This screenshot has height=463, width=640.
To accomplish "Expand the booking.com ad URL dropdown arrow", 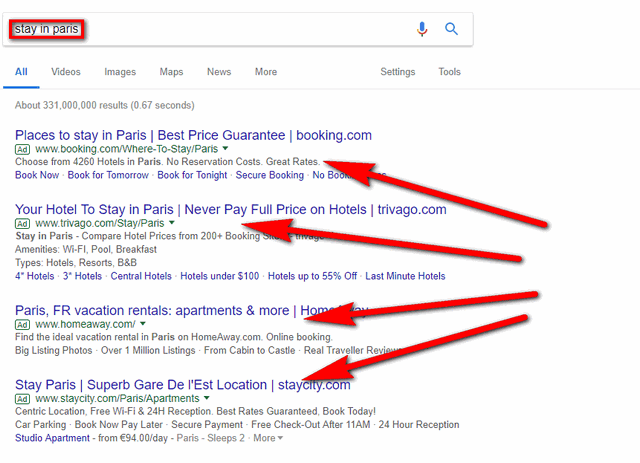I will click(223, 149).
